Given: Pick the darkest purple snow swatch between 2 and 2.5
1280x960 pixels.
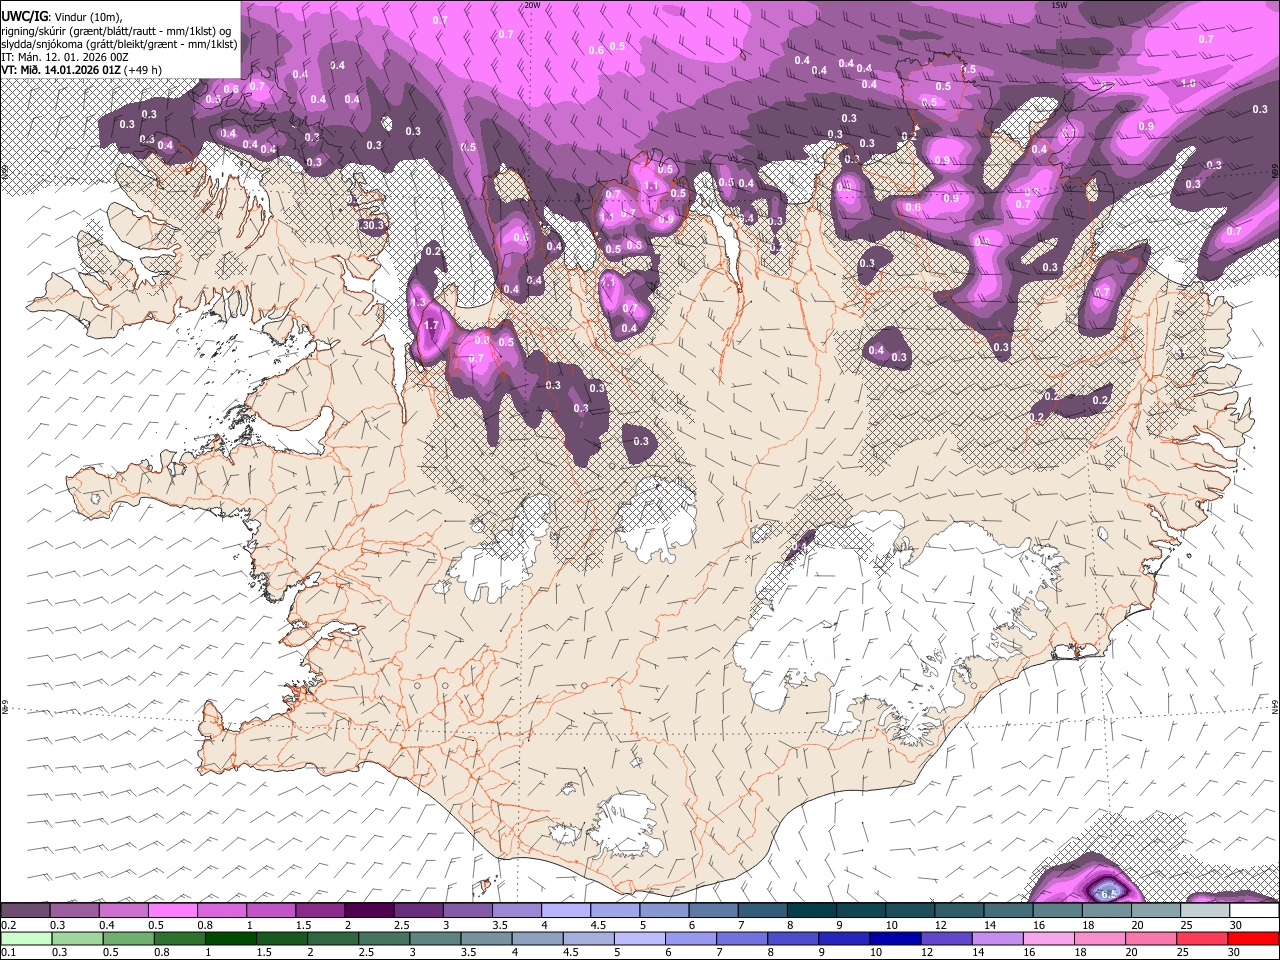Looking at the screenshot, I should tap(368, 911).
